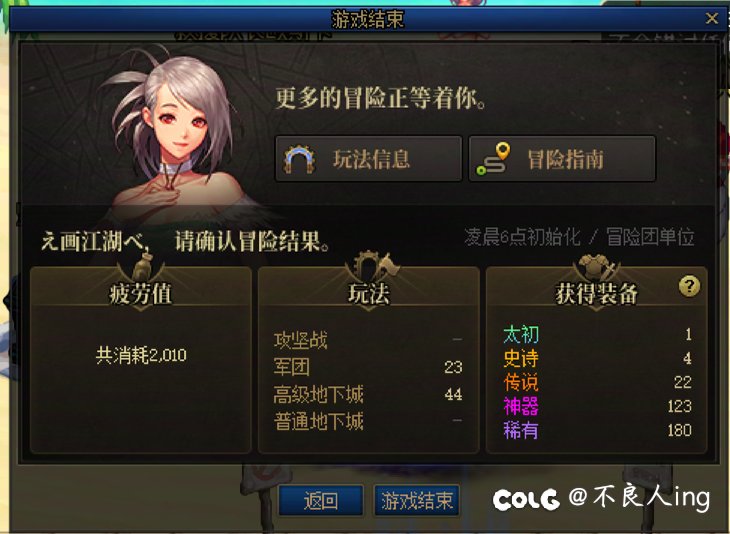The width and height of the screenshot is (730, 534).
Task: Click the arch gate icon on 玩法信息
Action: [299, 160]
